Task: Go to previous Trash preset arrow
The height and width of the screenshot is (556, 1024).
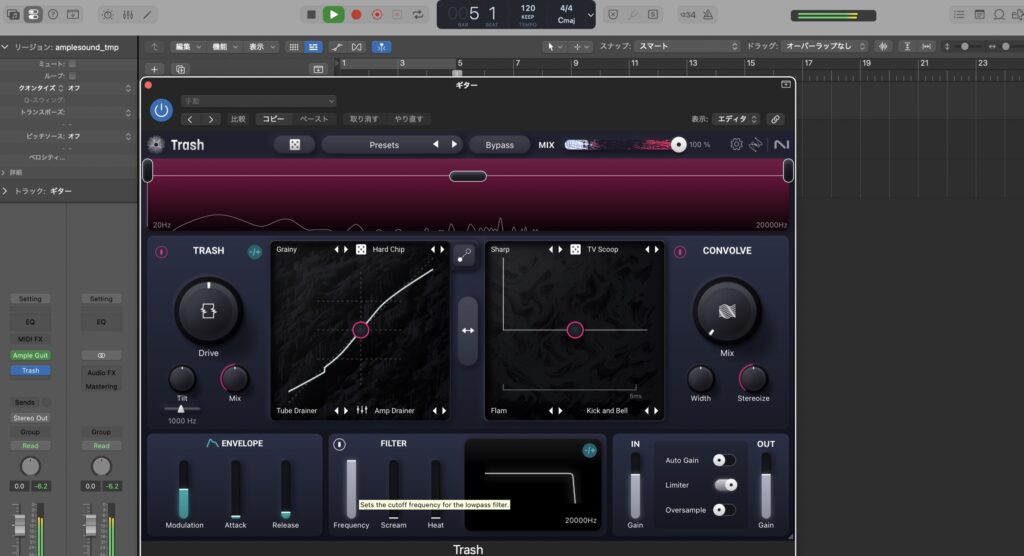Action: (436, 144)
